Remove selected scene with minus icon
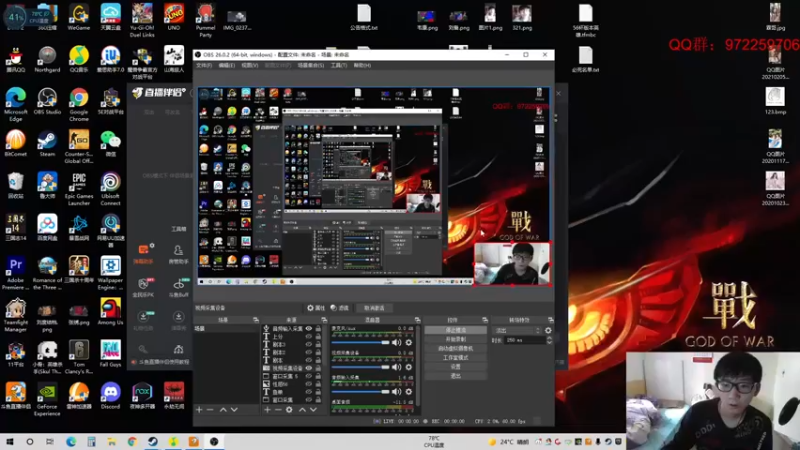800x450 pixels. tap(210, 409)
